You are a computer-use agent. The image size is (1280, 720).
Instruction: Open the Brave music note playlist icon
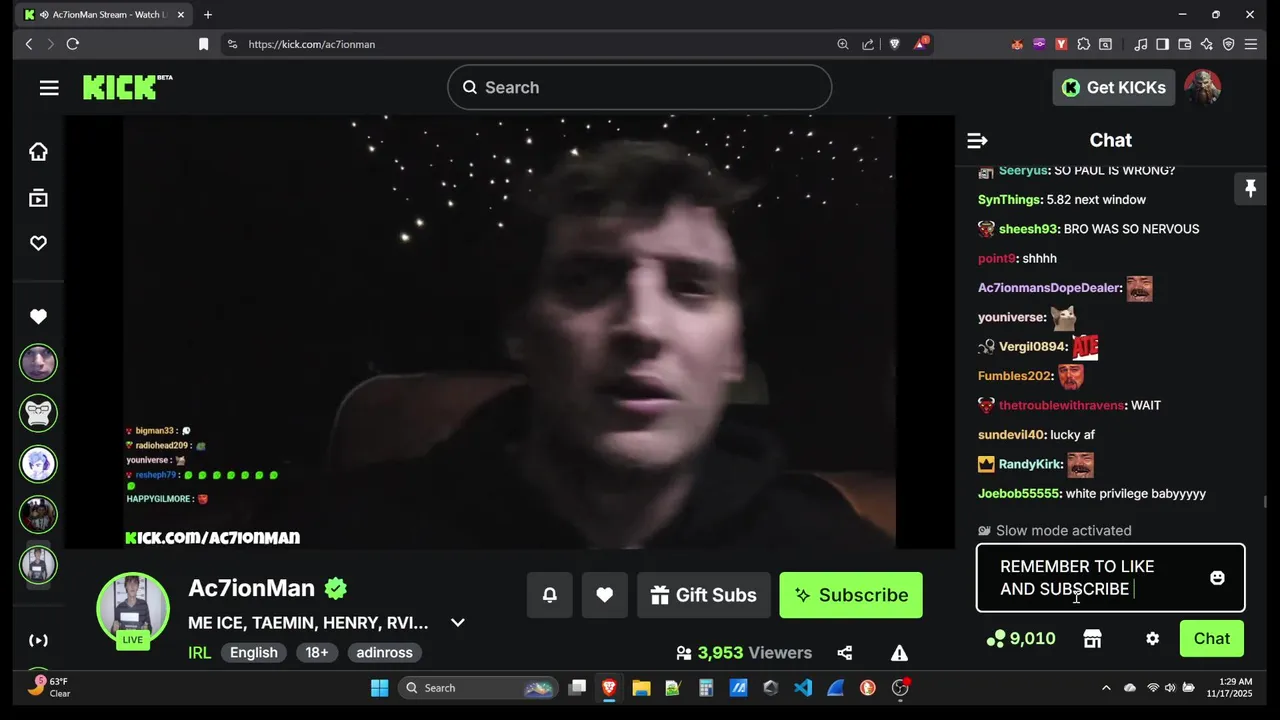[x=1141, y=44]
